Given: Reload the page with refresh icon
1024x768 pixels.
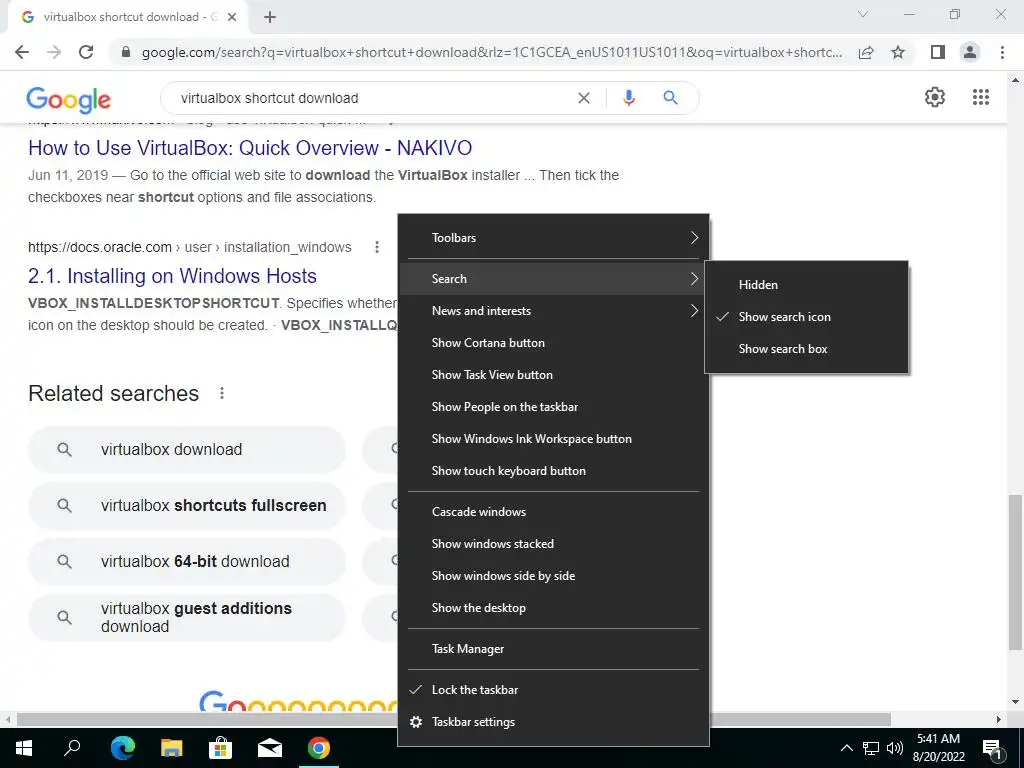Looking at the screenshot, I should pyautogui.click(x=86, y=52).
